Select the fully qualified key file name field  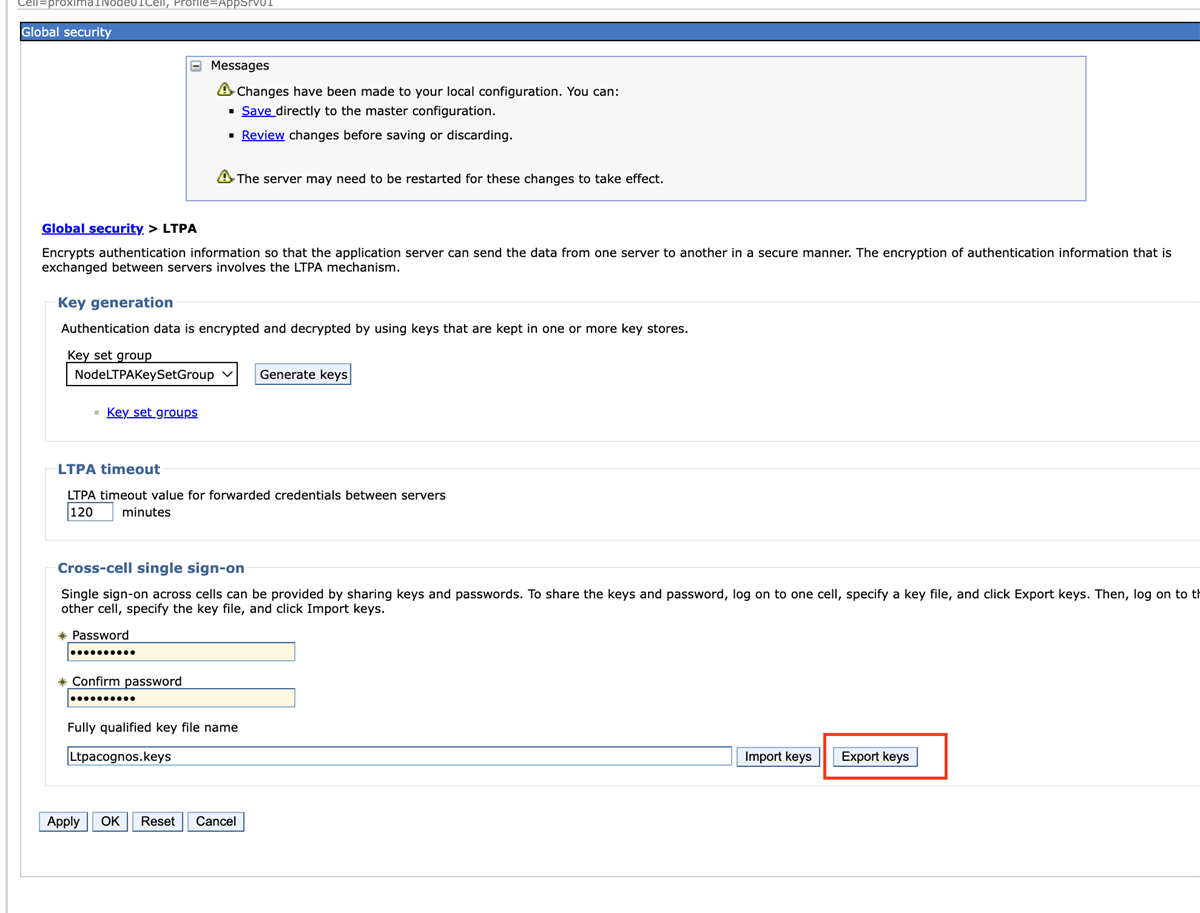[x=399, y=757]
